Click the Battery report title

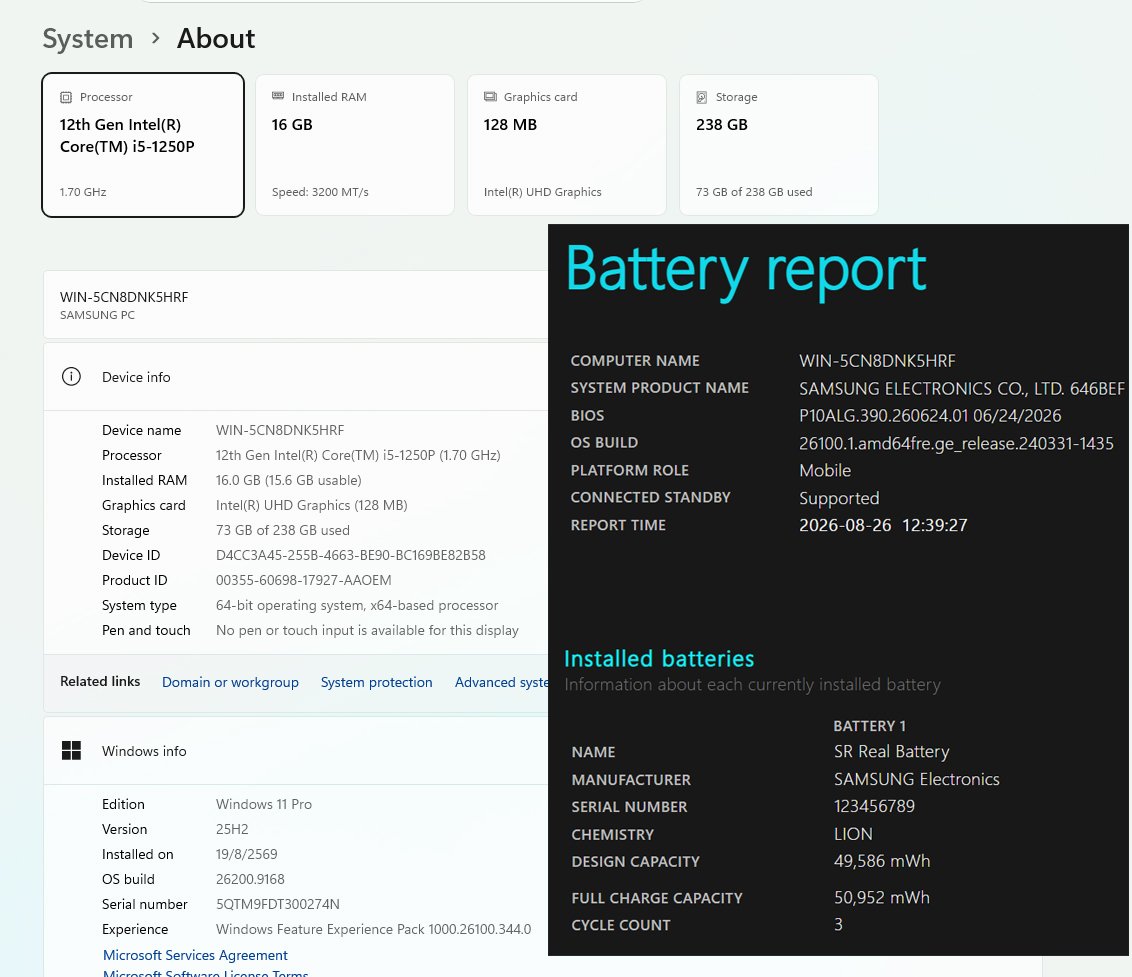pyautogui.click(x=746, y=270)
